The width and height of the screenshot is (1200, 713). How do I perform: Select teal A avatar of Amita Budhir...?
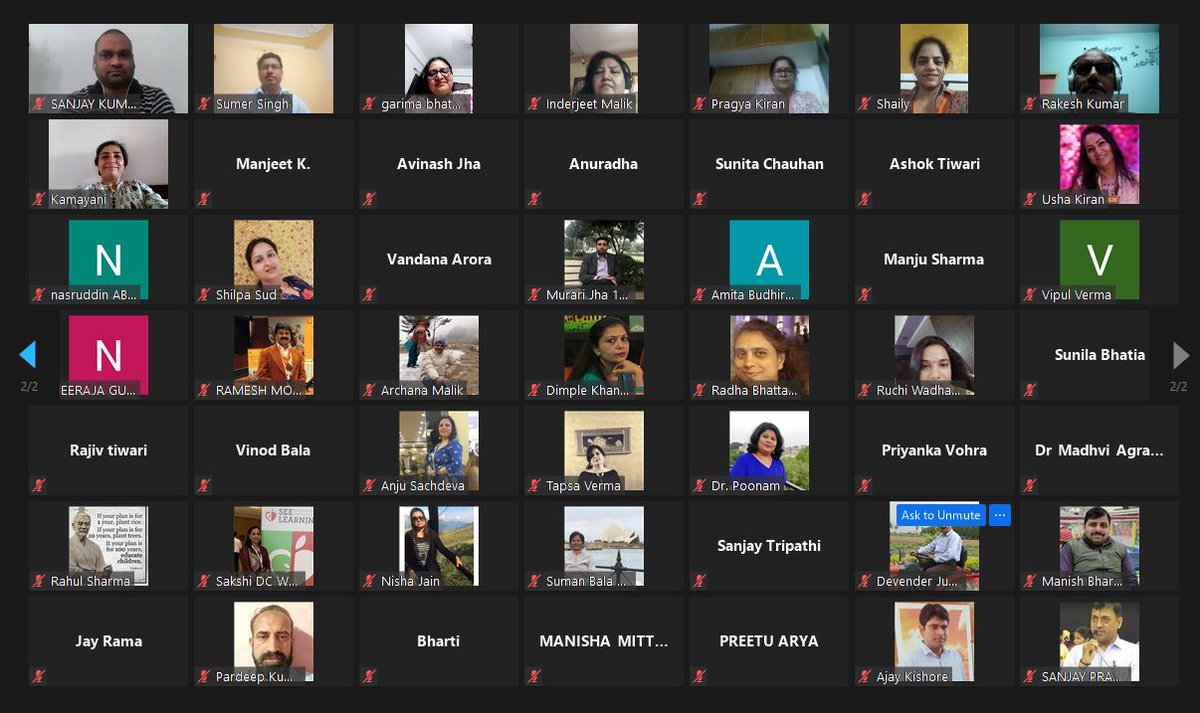pyautogui.click(x=769, y=259)
